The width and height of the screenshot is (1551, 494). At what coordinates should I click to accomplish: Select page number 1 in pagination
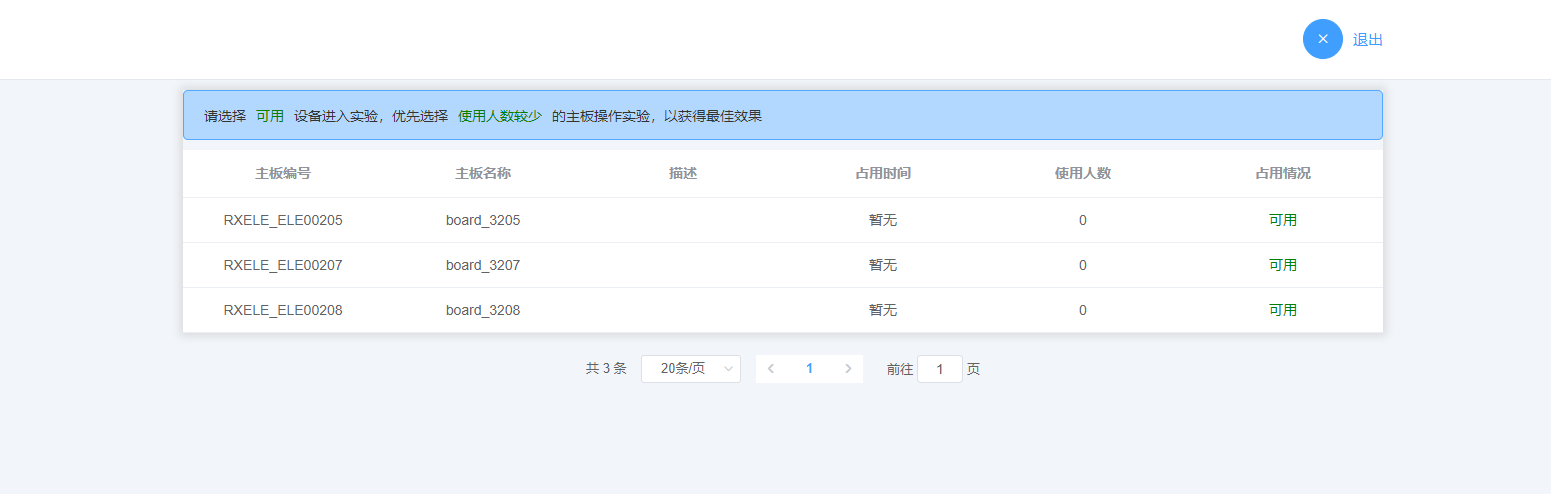(809, 369)
